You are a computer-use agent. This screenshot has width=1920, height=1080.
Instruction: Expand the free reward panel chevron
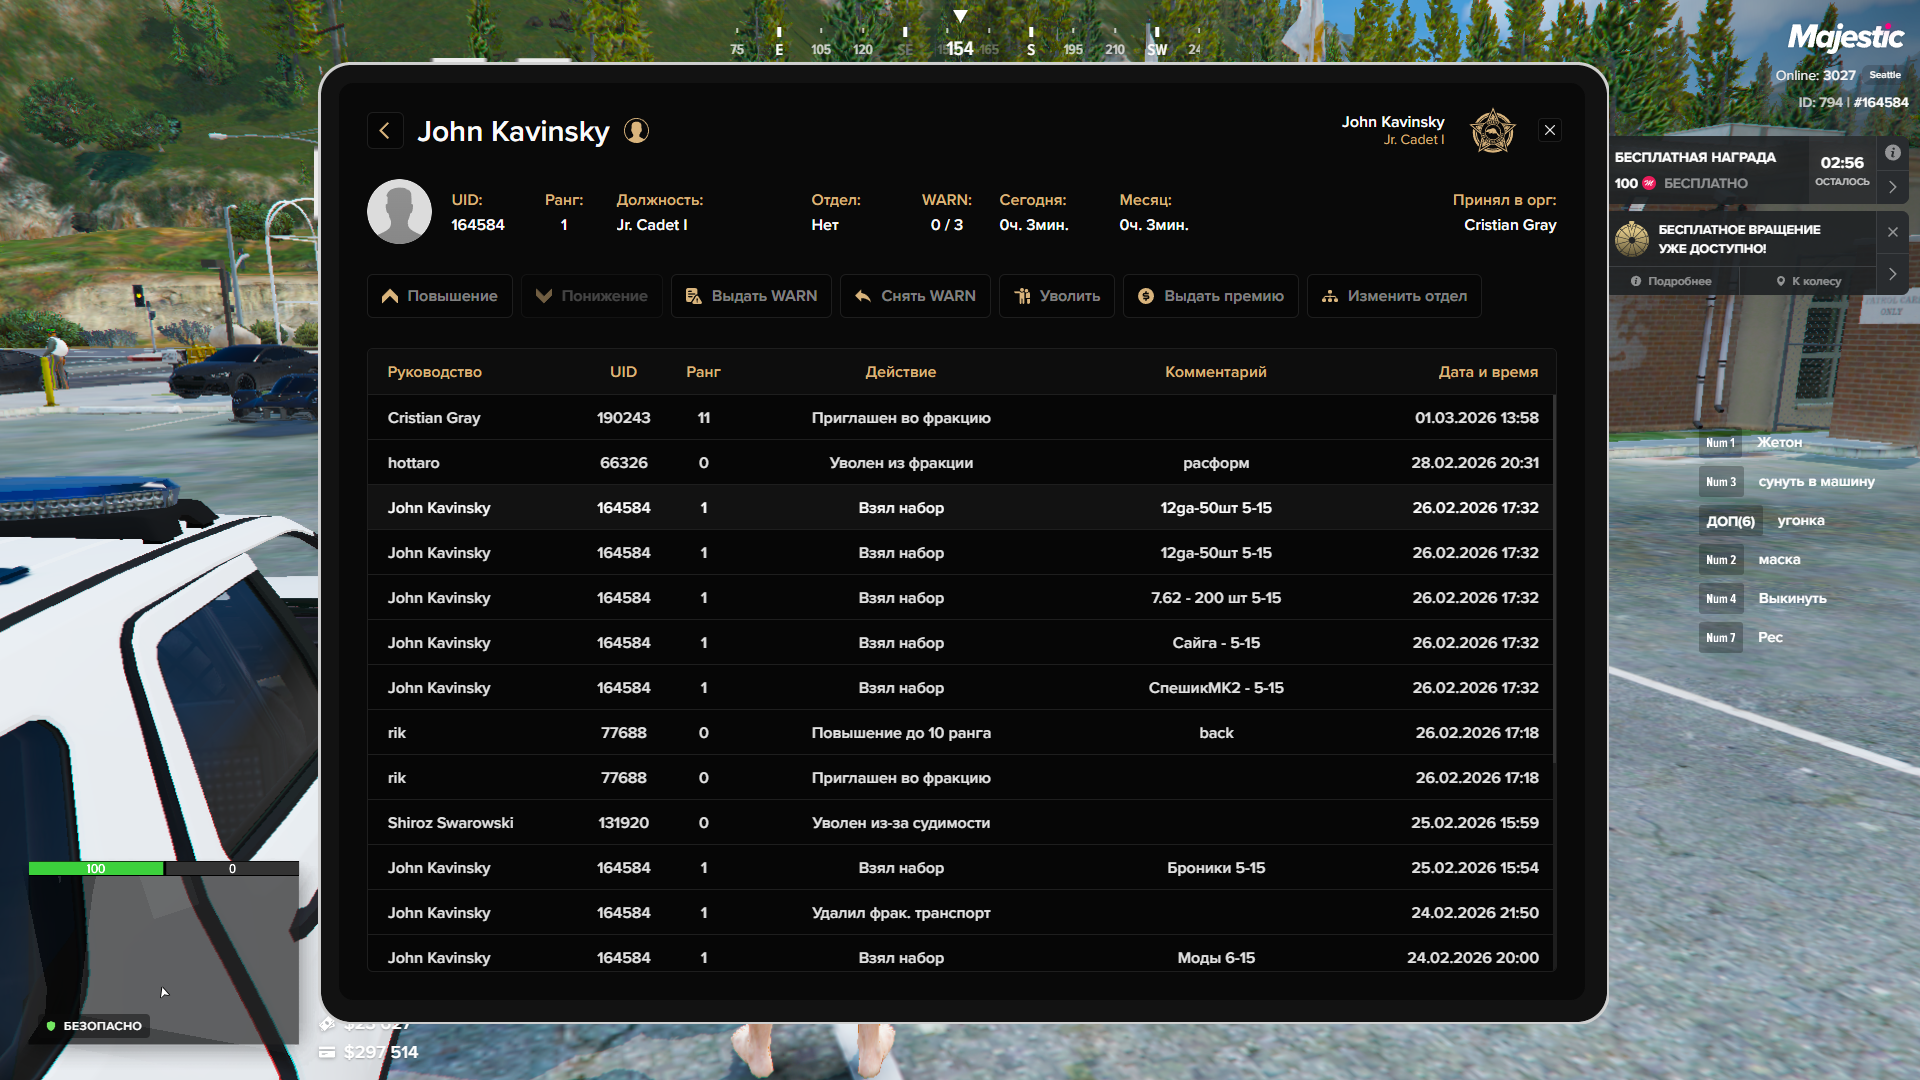click(x=1892, y=187)
